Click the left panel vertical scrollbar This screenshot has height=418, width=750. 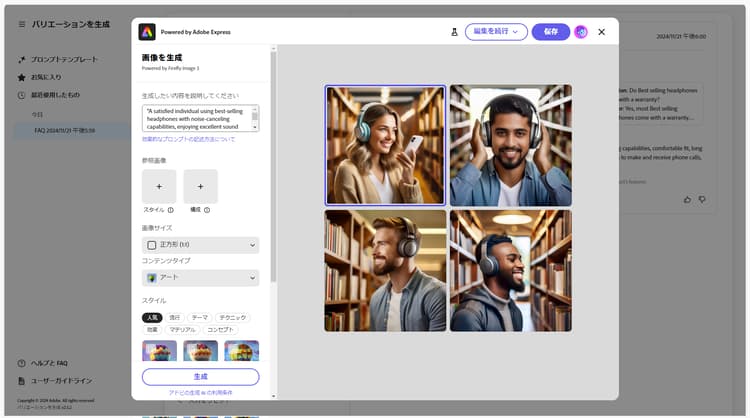pos(274,166)
